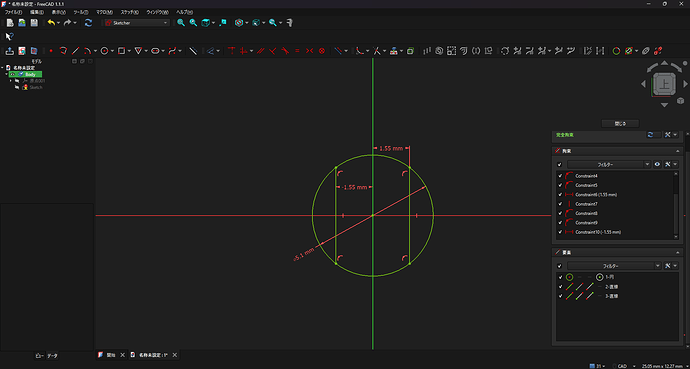Open the View menu
690x369 pixels.
(x=59, y=12)
